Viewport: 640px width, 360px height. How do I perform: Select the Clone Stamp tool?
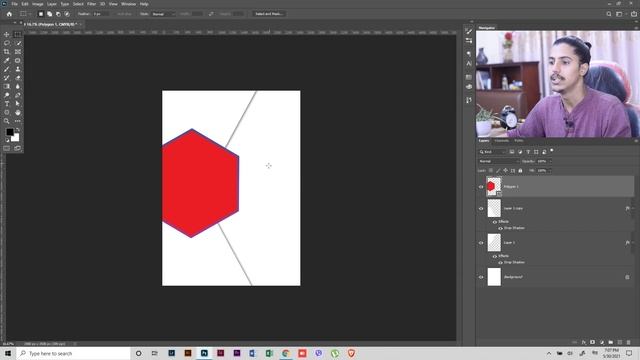[x=18, y=69]
